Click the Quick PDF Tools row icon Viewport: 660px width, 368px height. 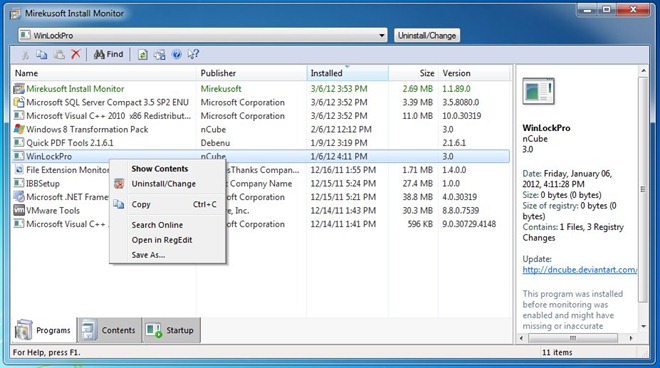pos(19,143)
